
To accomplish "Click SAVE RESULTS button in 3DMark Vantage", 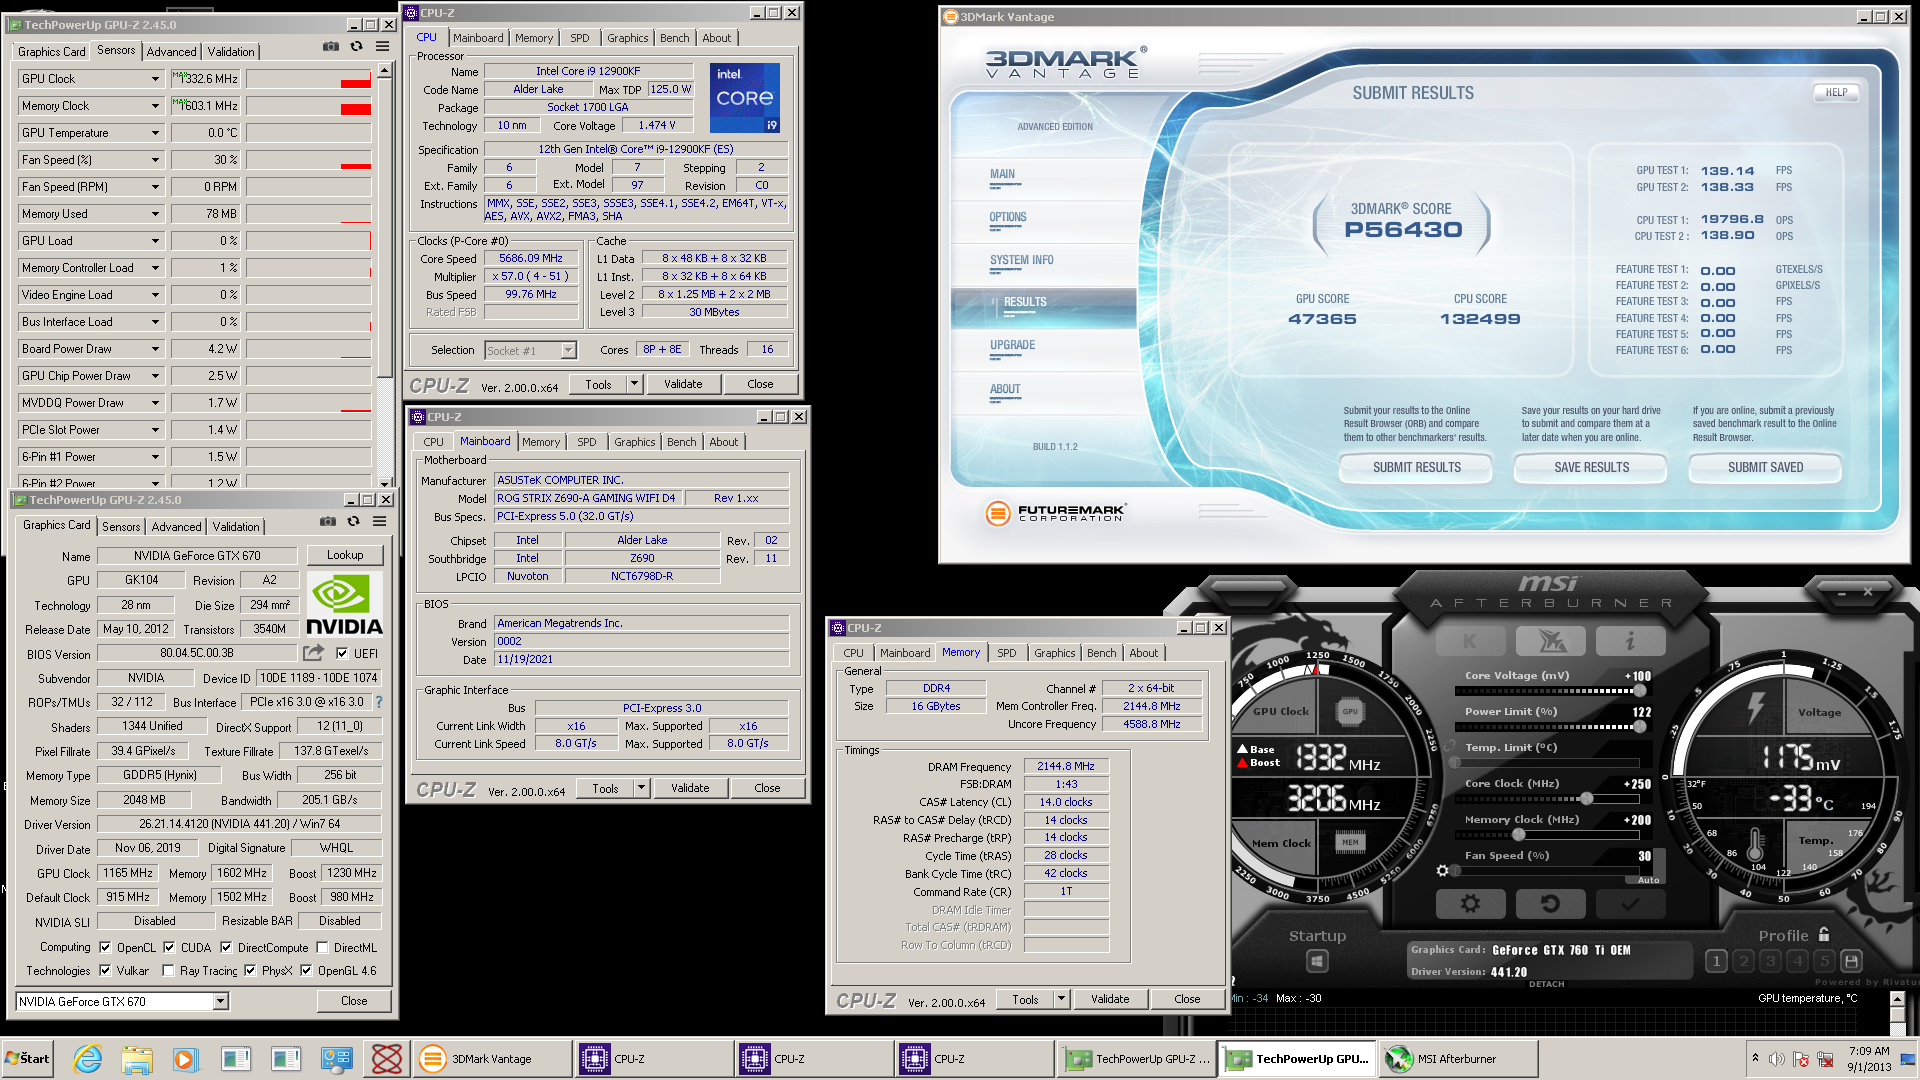I will (x=1591, y=467).
